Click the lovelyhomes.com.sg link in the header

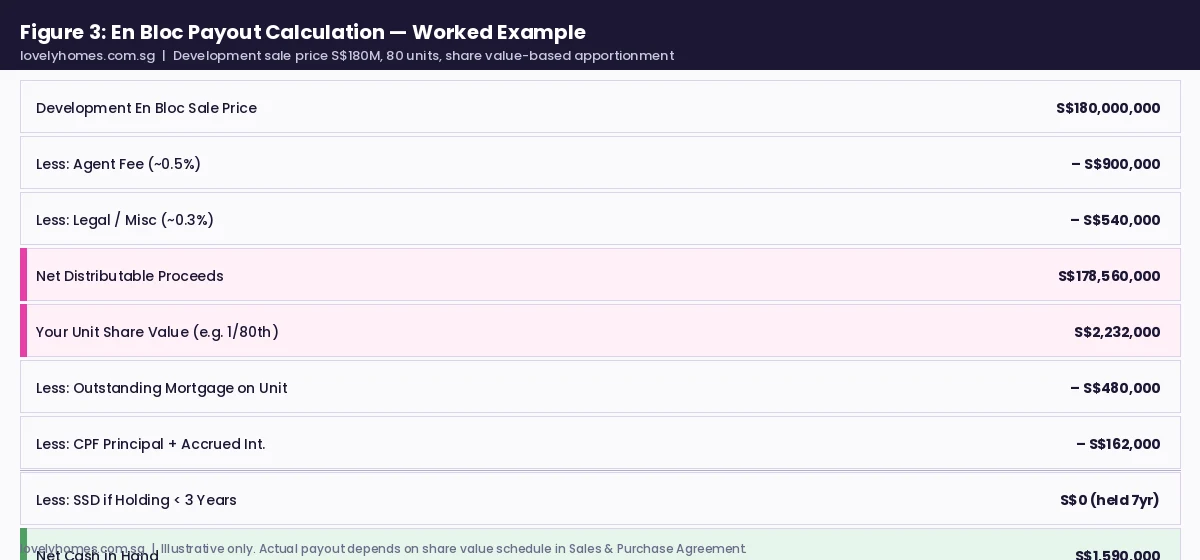tap(88, 56)
